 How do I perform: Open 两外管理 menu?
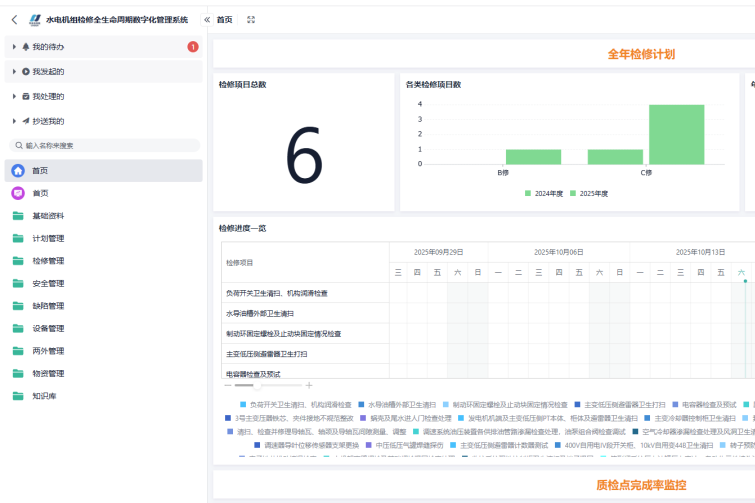[104, 351]
